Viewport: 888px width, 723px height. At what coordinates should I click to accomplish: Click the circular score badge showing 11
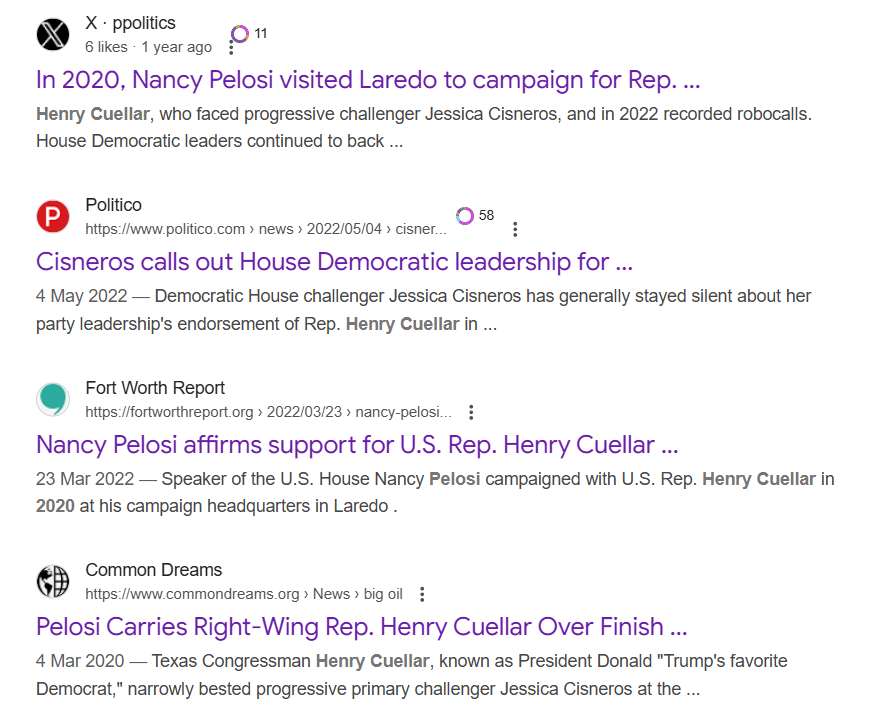tap(240, 34)
